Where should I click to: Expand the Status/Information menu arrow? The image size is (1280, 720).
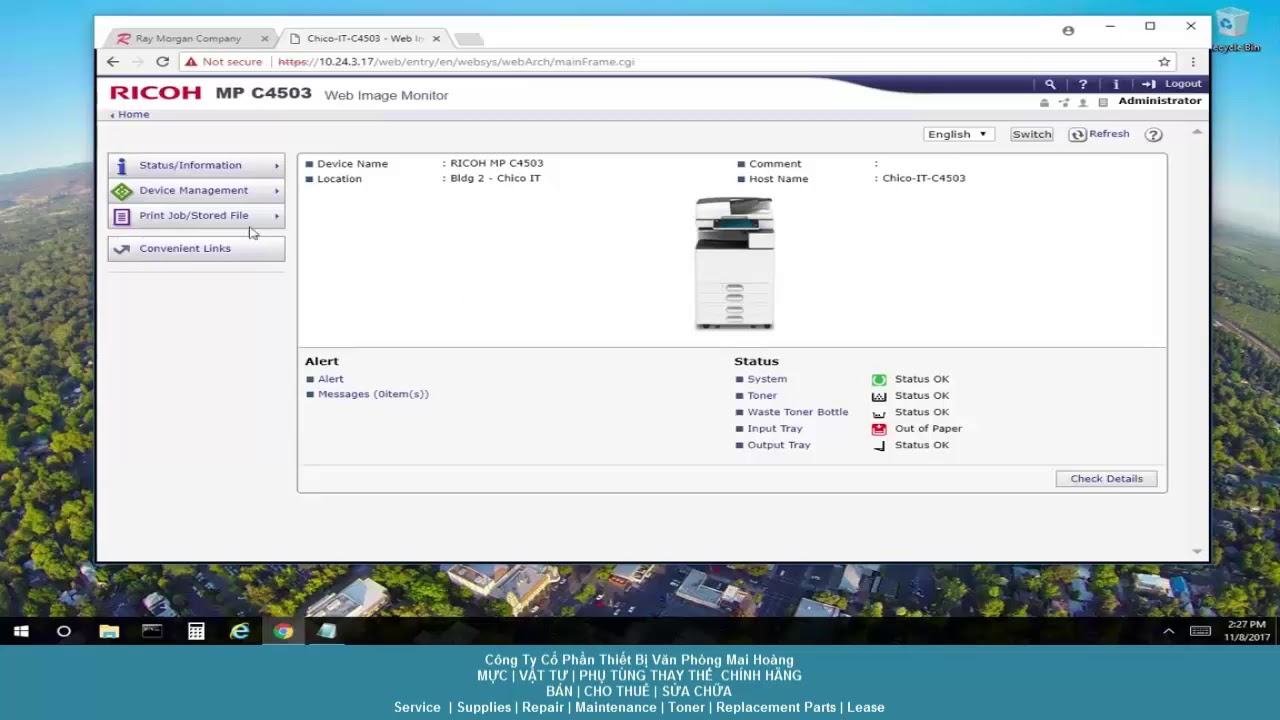277,166
